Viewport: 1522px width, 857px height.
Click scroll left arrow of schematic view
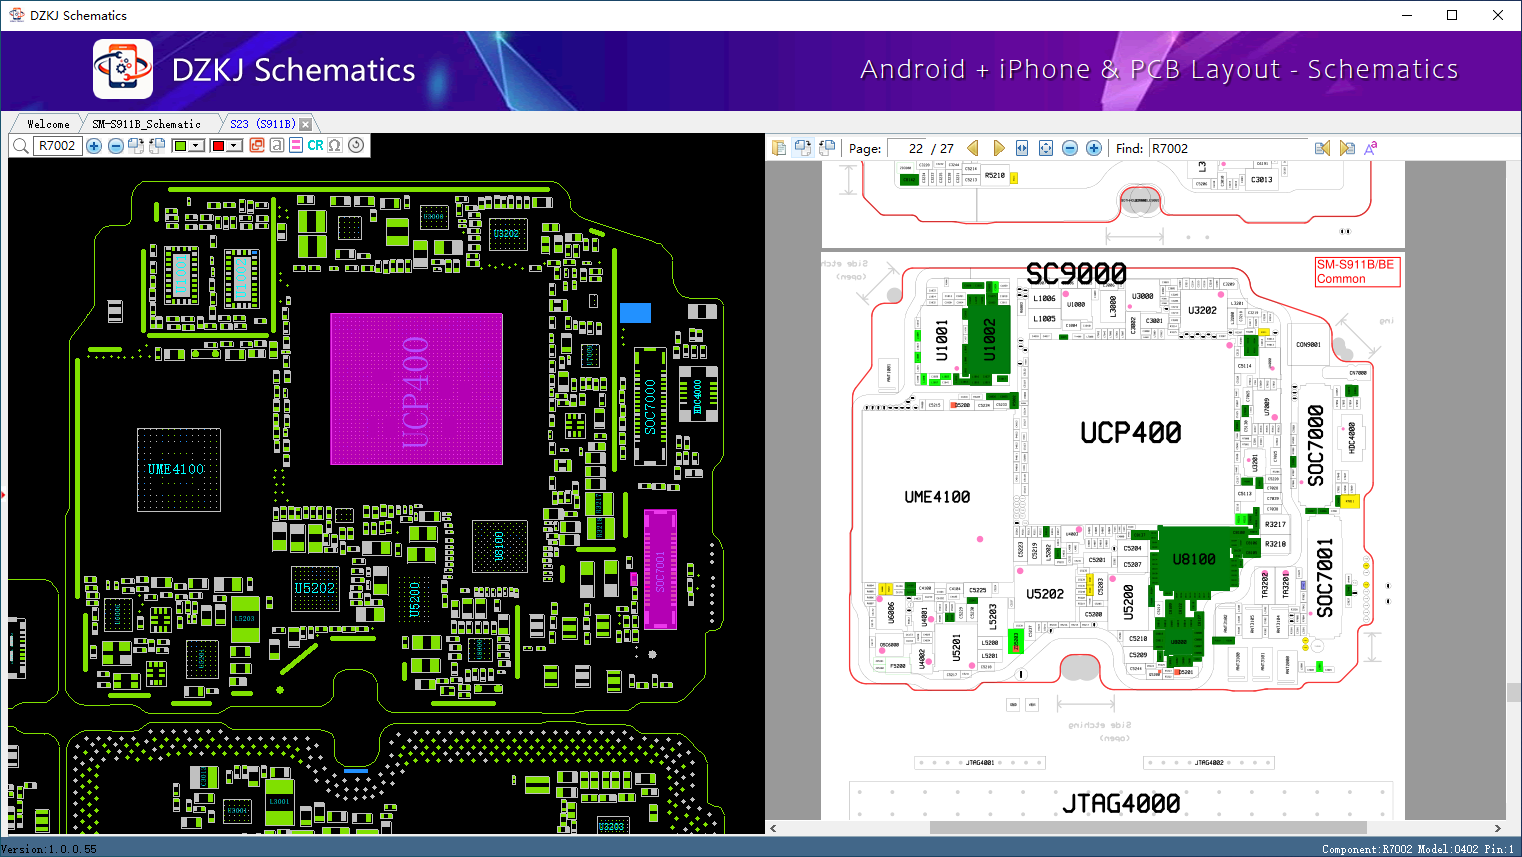(773, 828)
